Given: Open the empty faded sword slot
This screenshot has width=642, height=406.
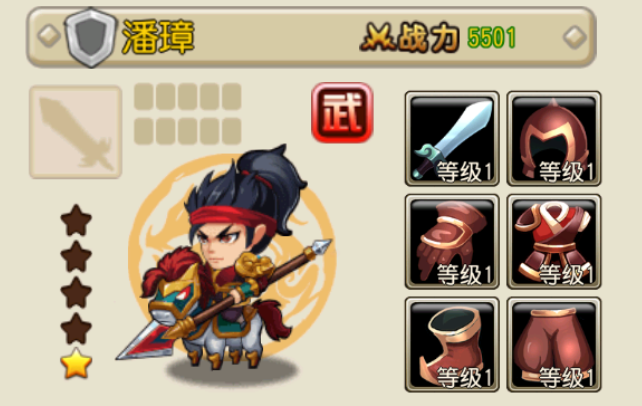Looking at the screenshot, I should 75,132.
